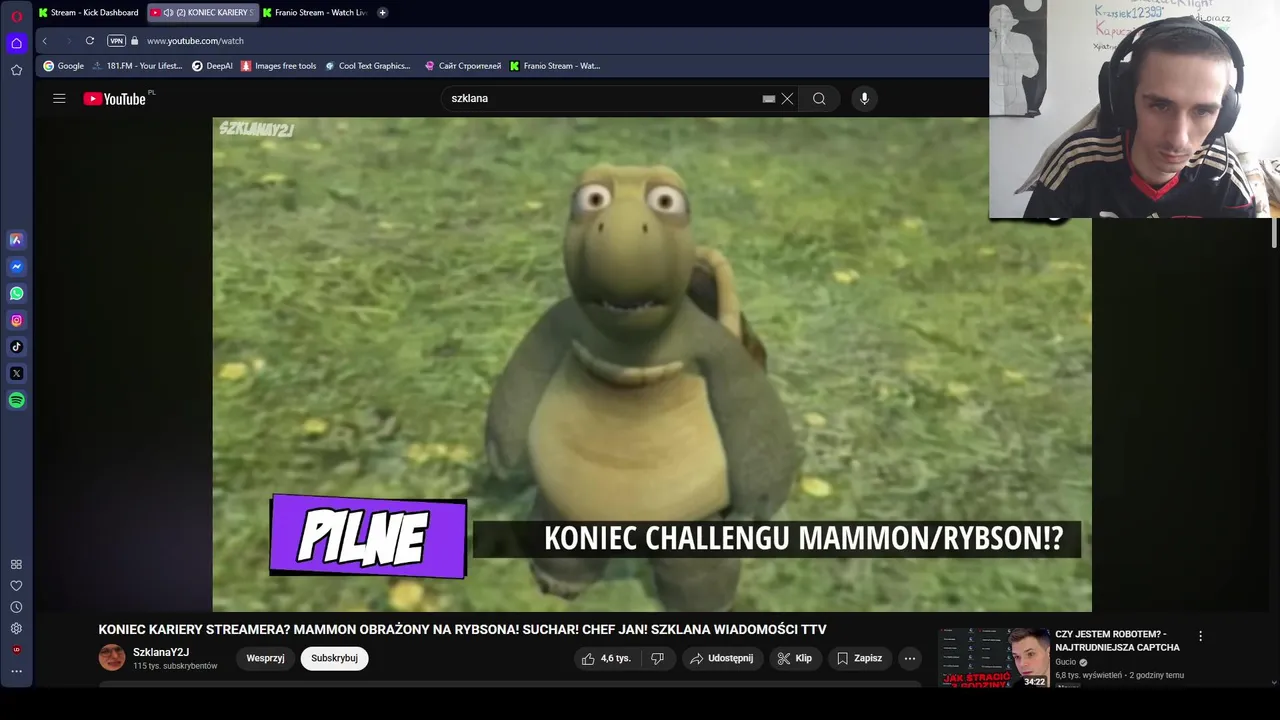Open DeepAI bookmark in bookmarks bar
The width and height of the screenshot is (1280, 720).
pyautogui.click(x=212, y=66)
